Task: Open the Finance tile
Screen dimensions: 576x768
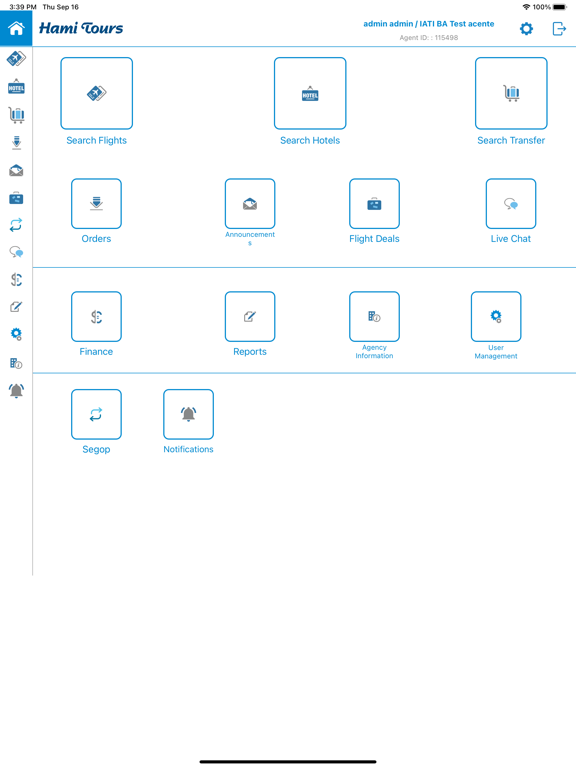Action: (x=96, y=316)
